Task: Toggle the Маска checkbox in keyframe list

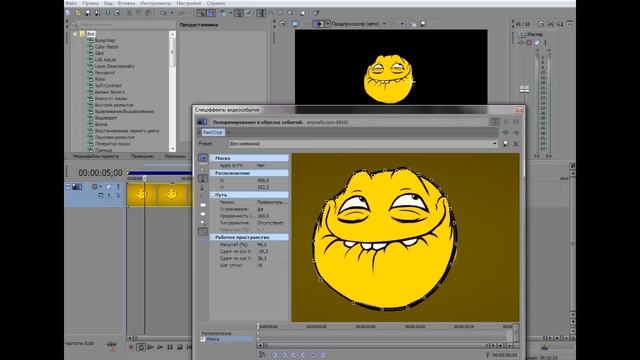Action: pyautogui.click(x=203, y=339)
